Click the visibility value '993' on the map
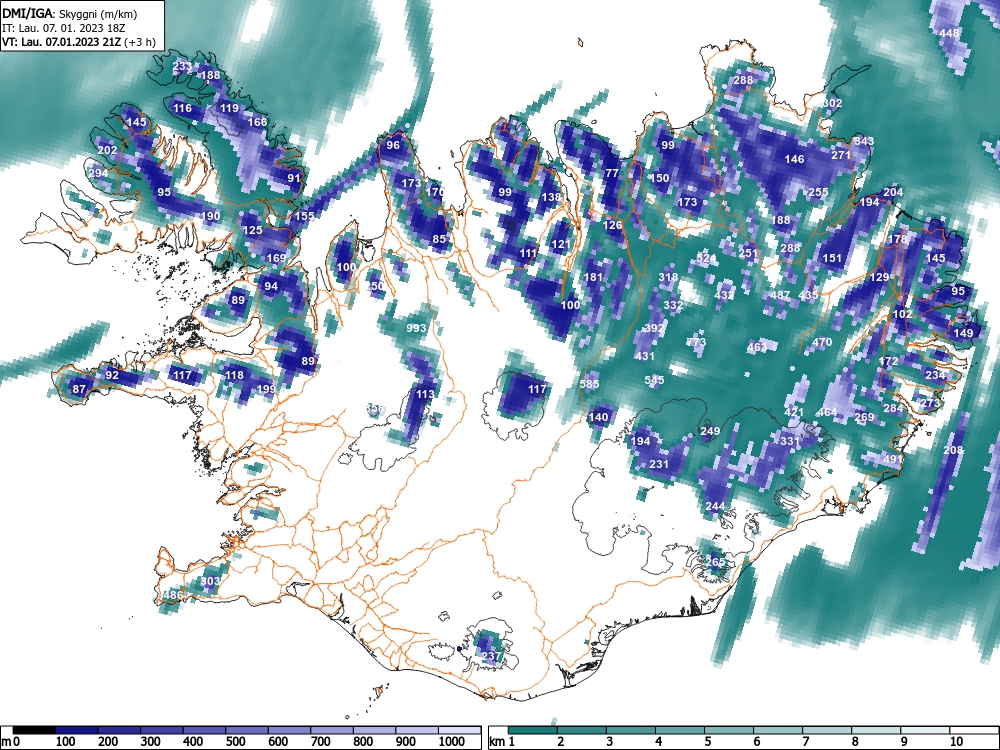 pyautogui.click(x=416, y=328)
